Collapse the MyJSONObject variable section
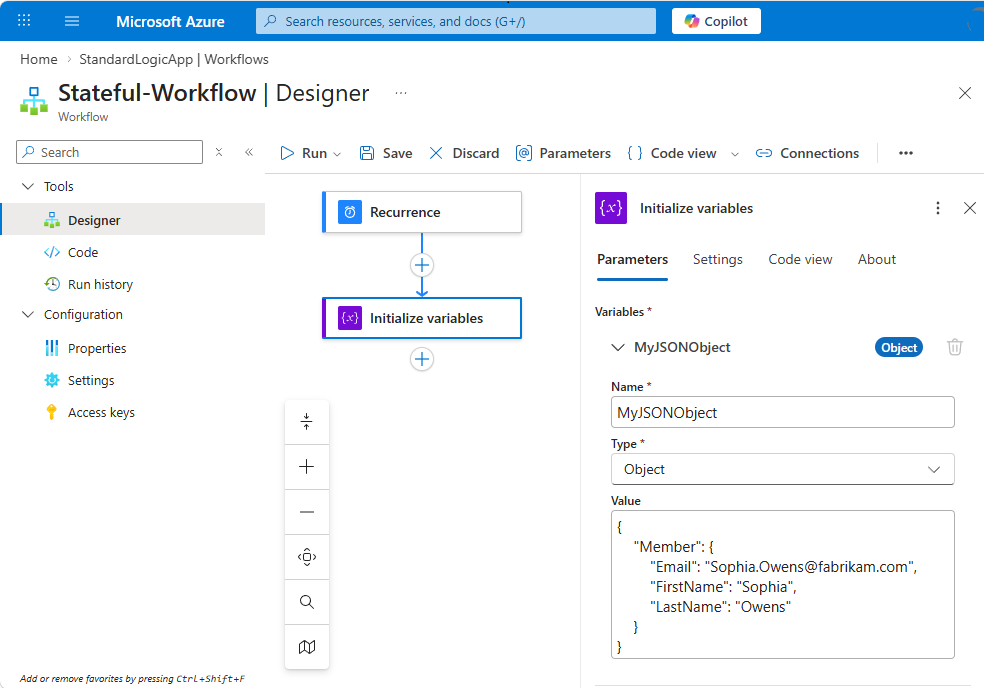Screen dimensions: 984x688 [x=618, y=347]
